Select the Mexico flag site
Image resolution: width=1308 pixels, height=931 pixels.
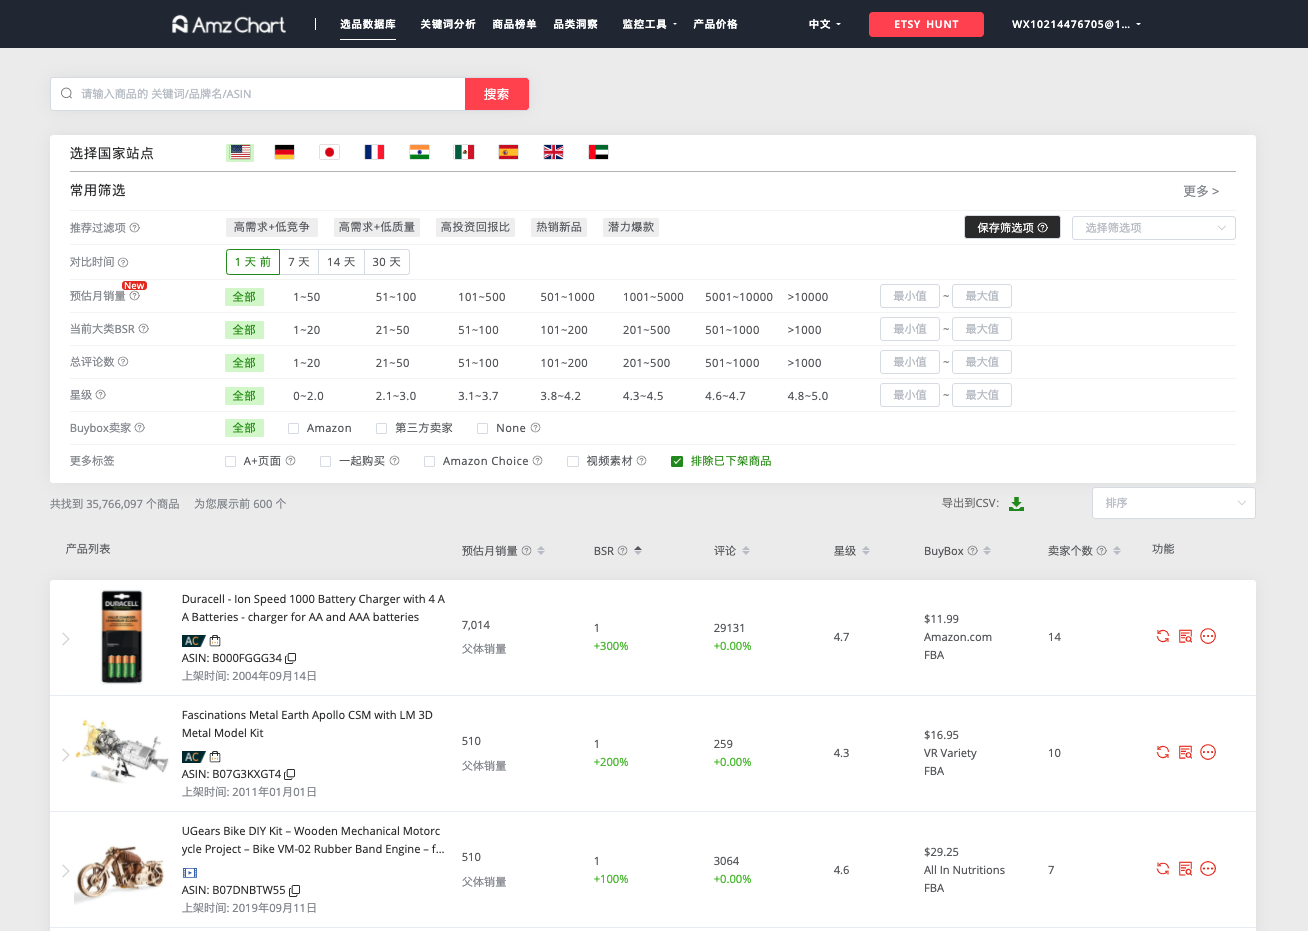tap(464, 152)
